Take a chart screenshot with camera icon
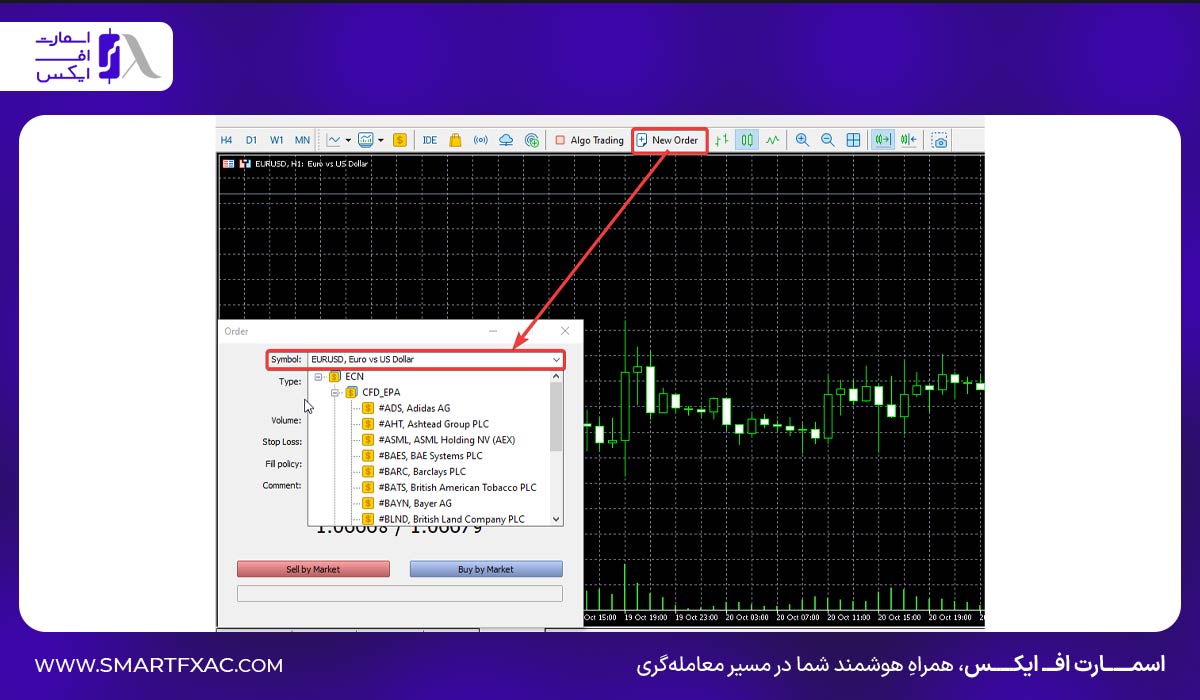 tap(939, 141)
